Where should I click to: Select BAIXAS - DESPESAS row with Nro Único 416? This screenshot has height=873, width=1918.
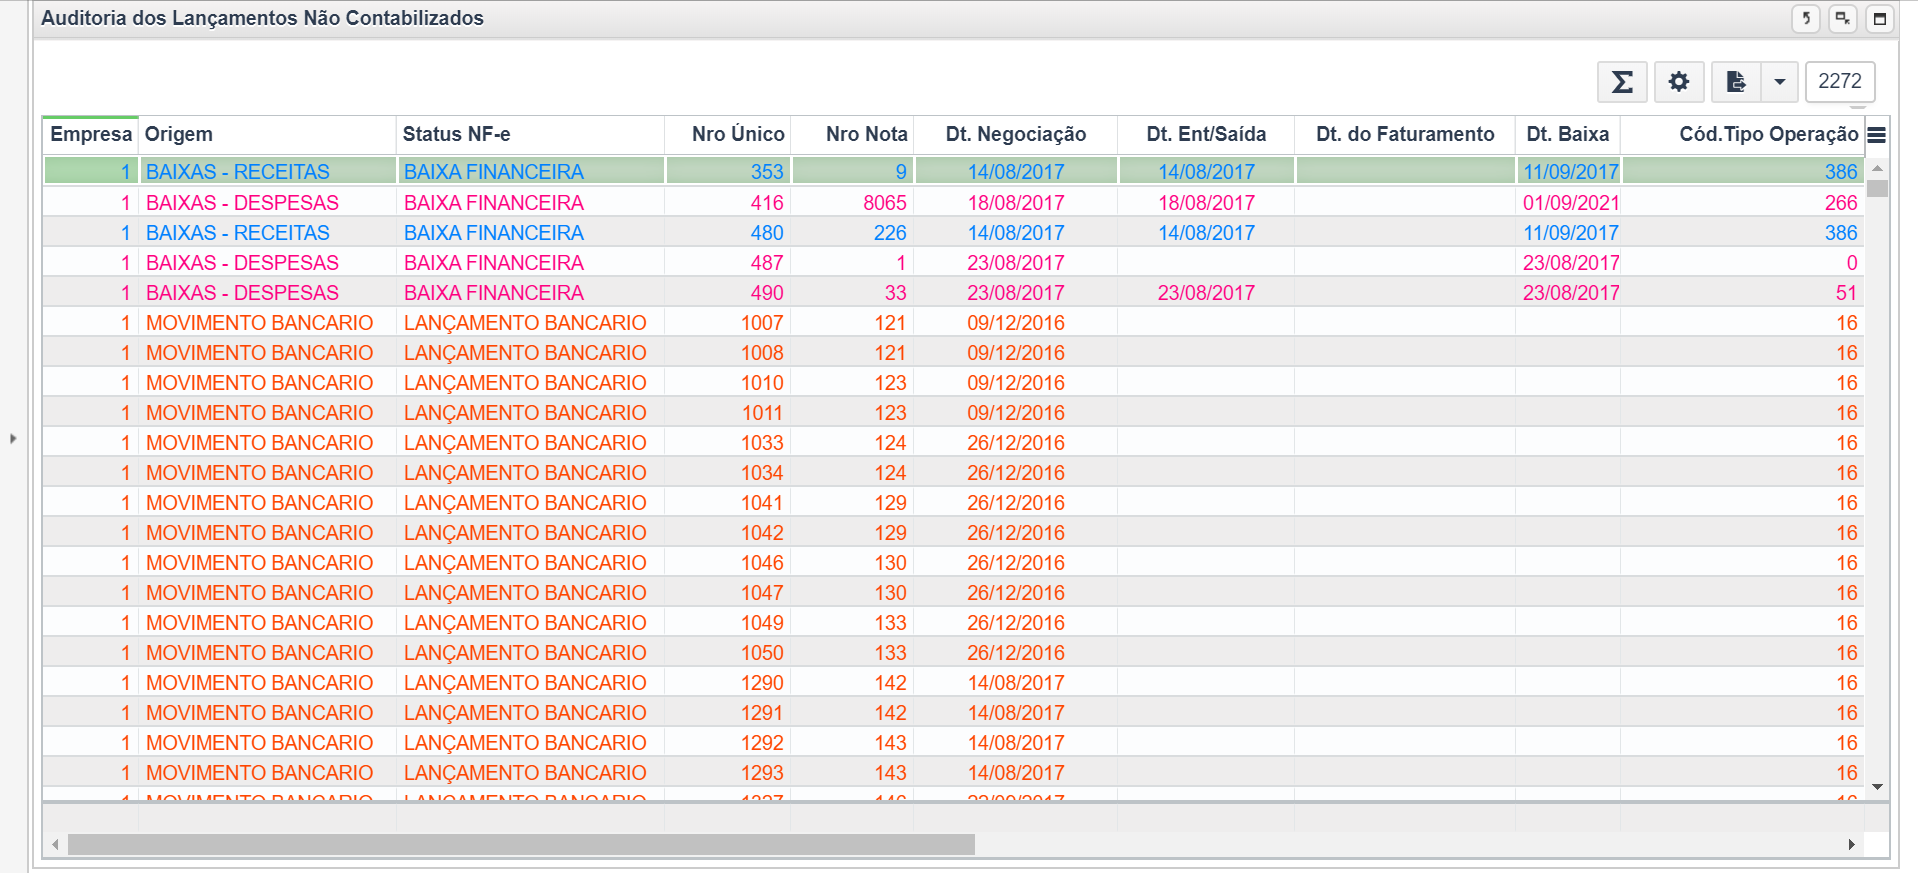(x=953, y=203)
